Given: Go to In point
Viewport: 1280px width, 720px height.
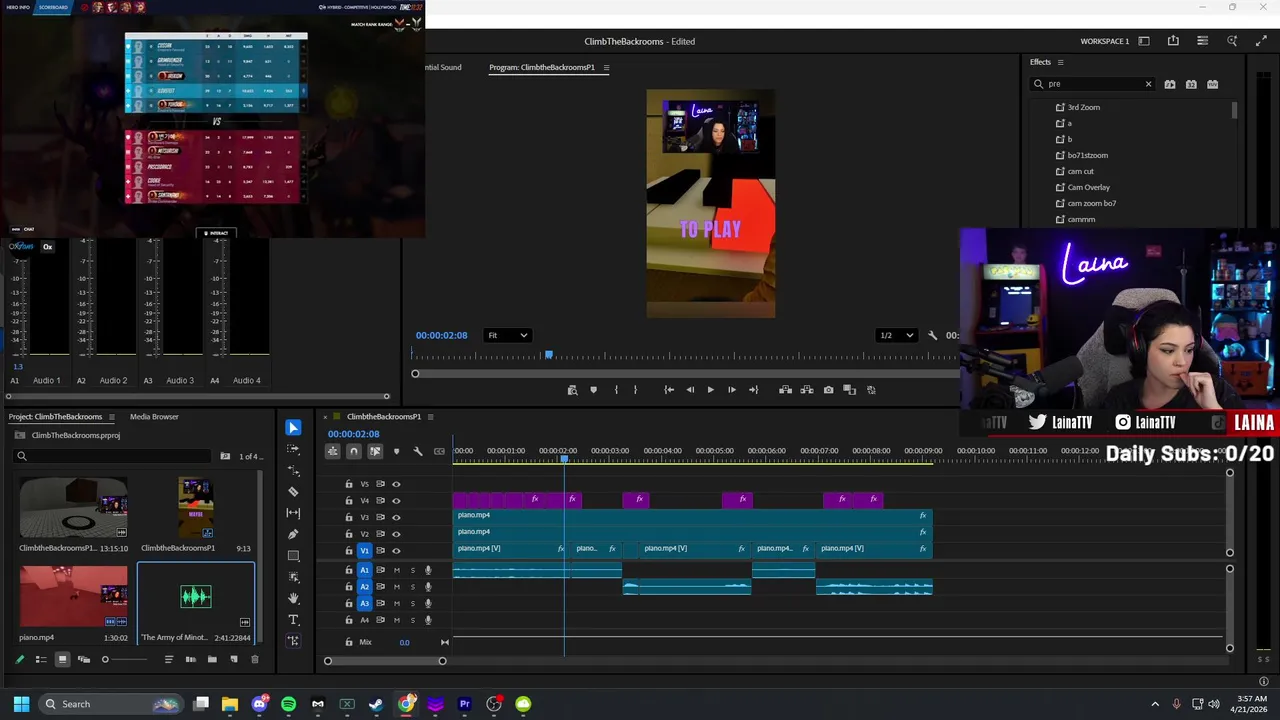Looking at the screenshot, I should (x=669, y=390).
